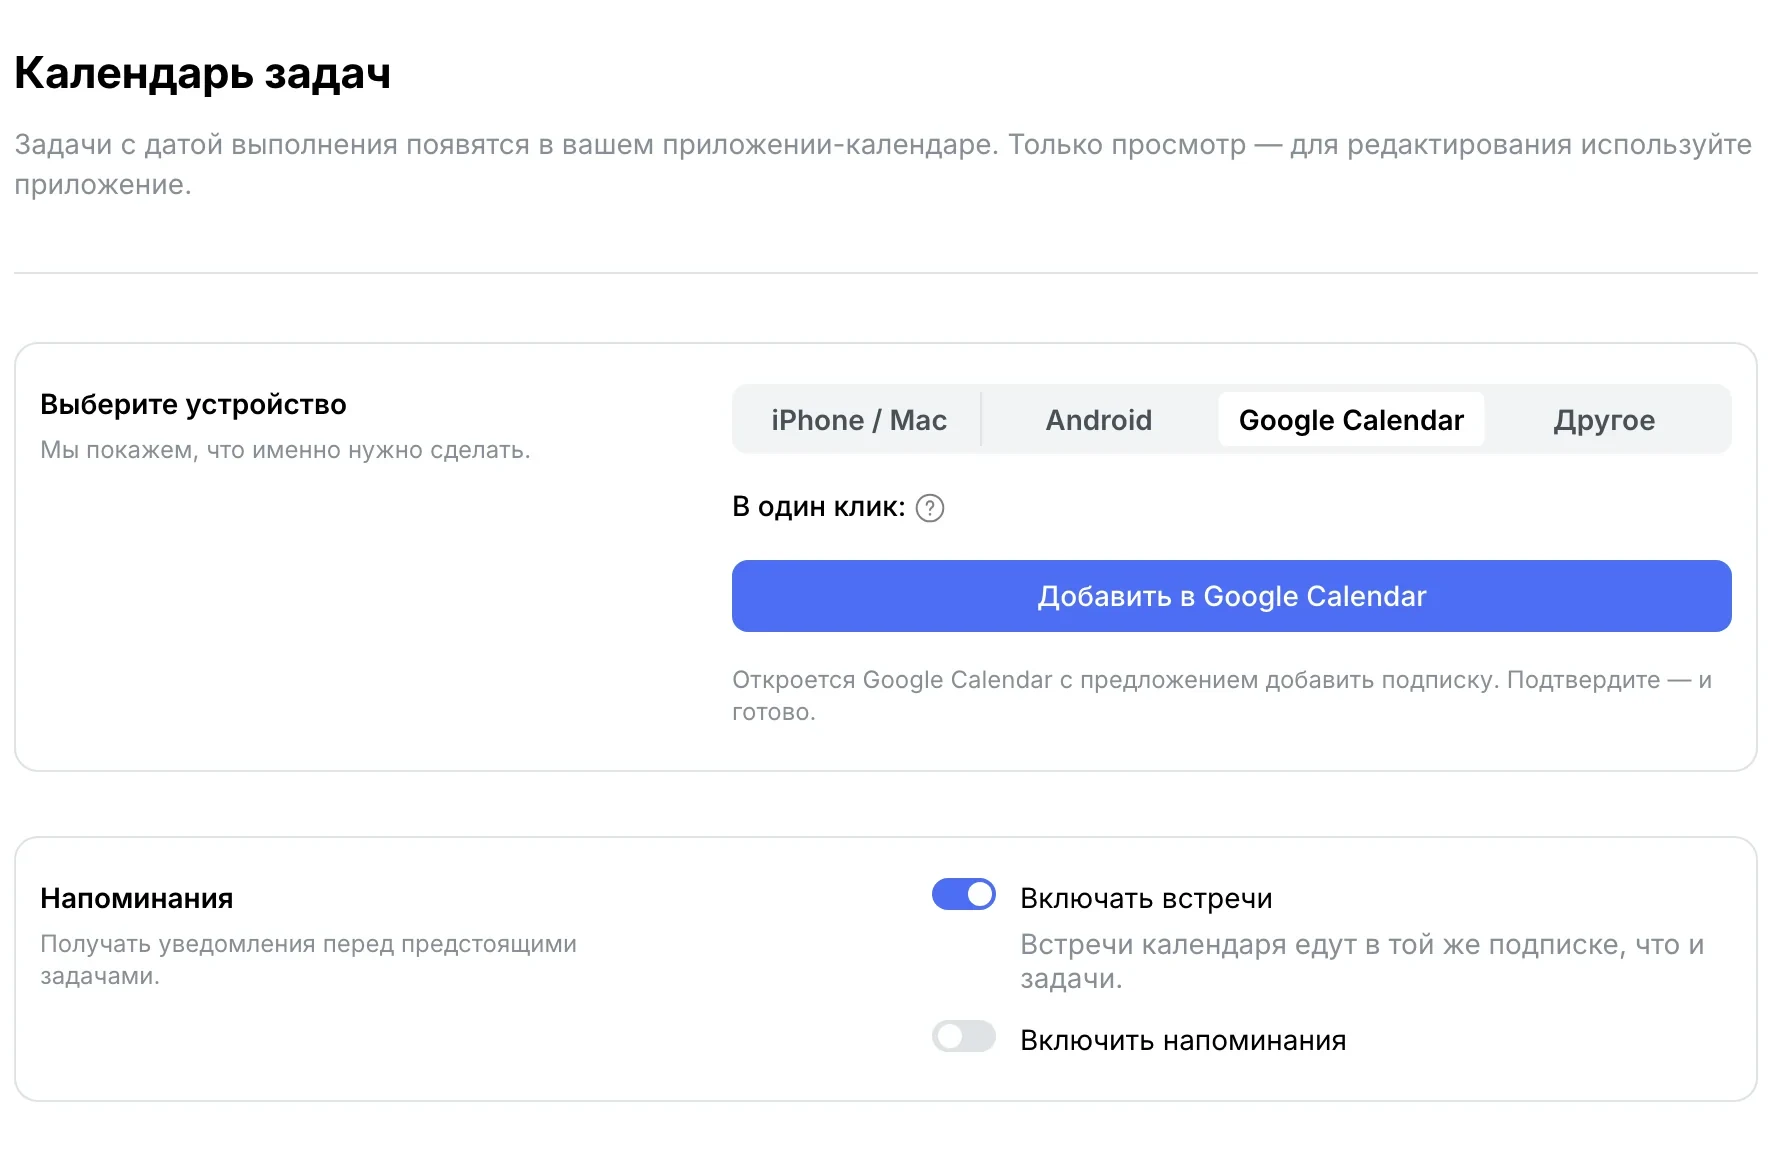
Task: Click the "Напоминания" section title
Action: pos(137,898)
